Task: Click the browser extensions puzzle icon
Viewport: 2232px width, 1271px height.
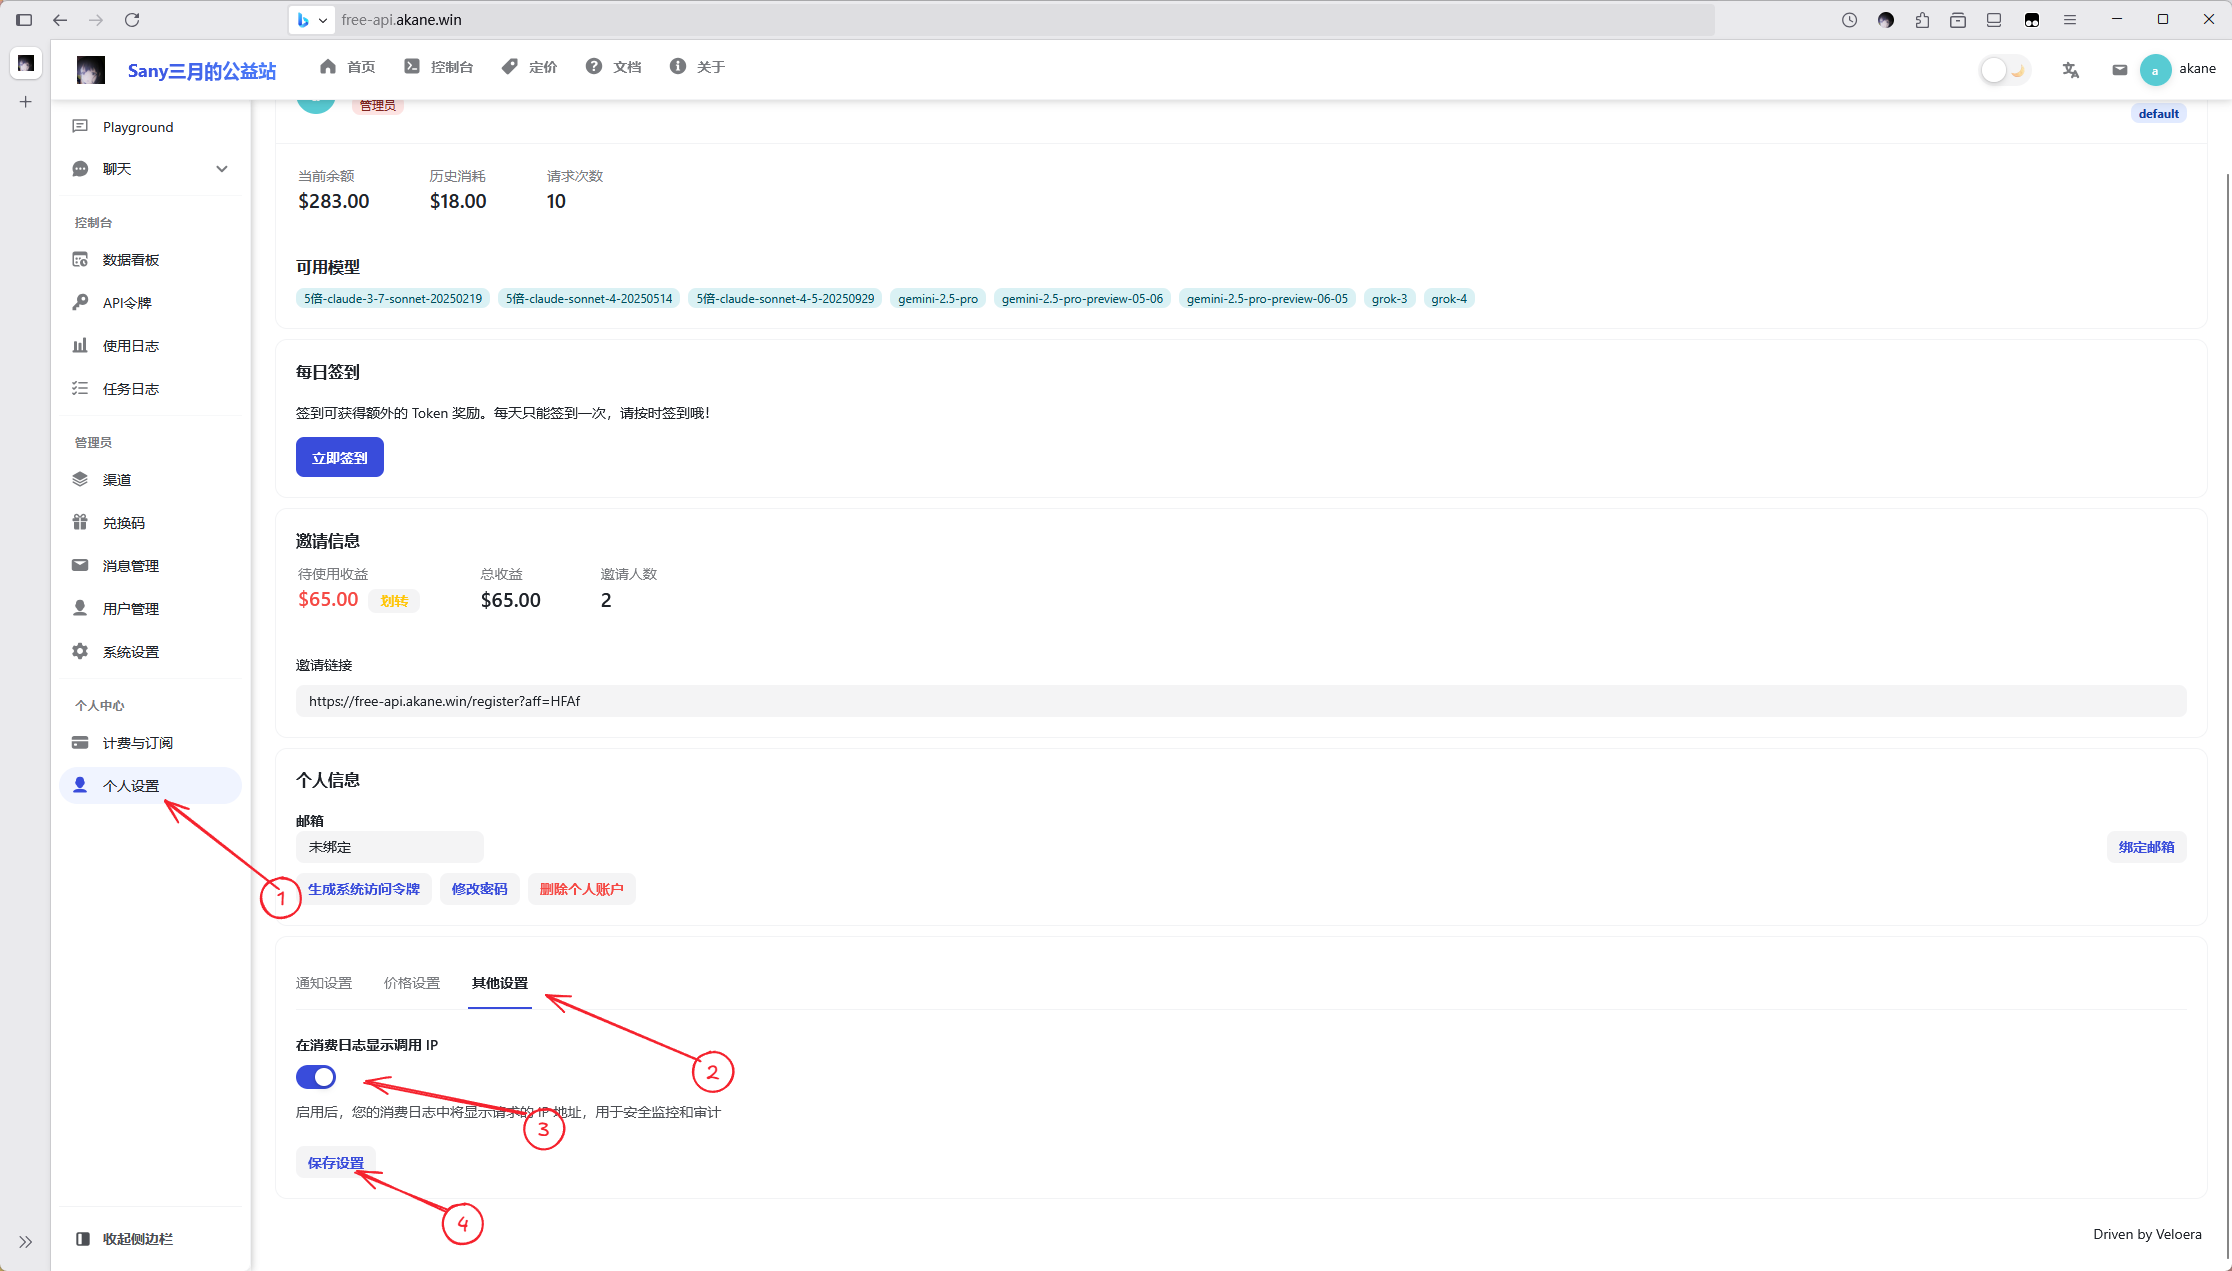Action: click(x=1922, y=20)
